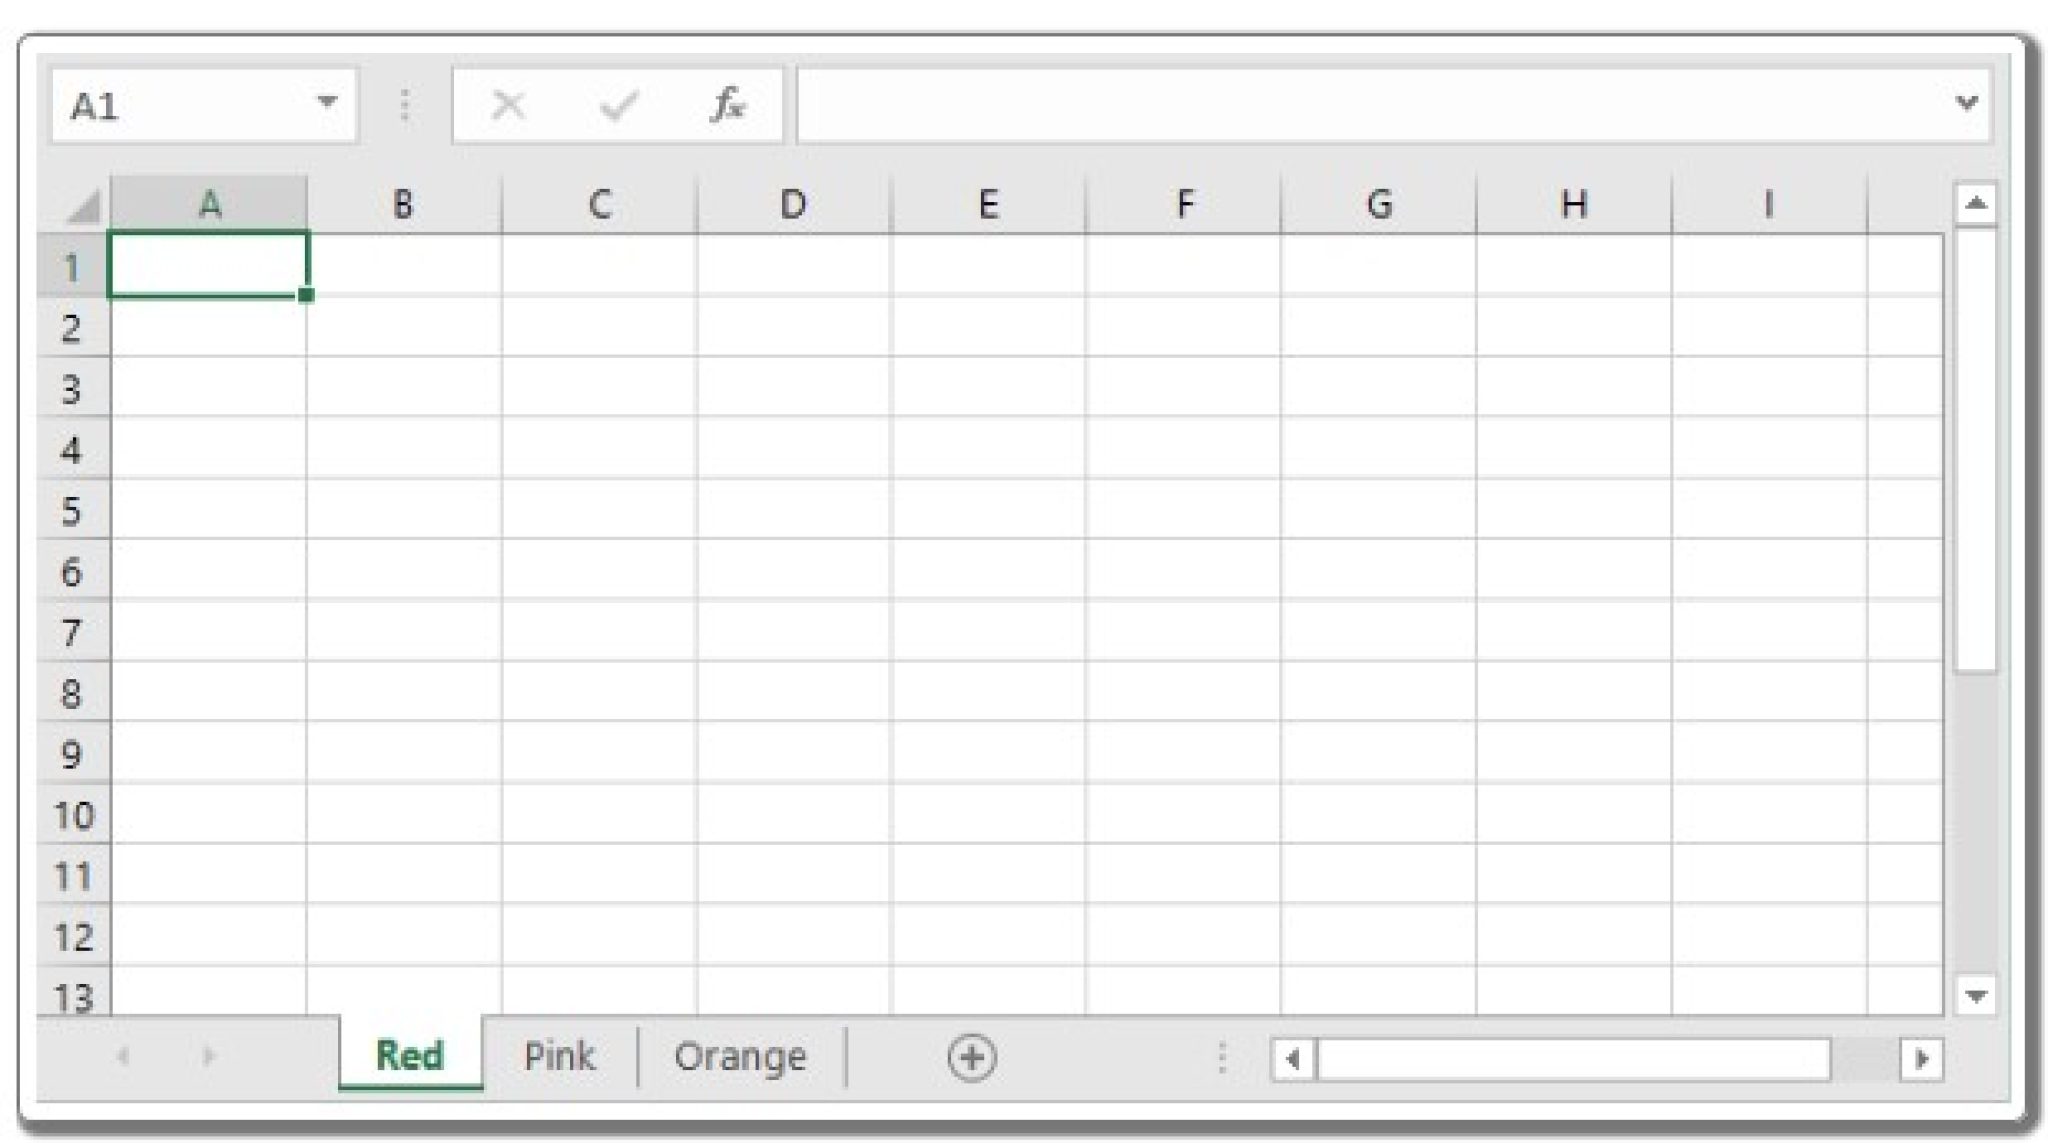2048x1143 pixels.
Task: Open the Name Box dropdown arrow
Action: [x=330, y=100]
